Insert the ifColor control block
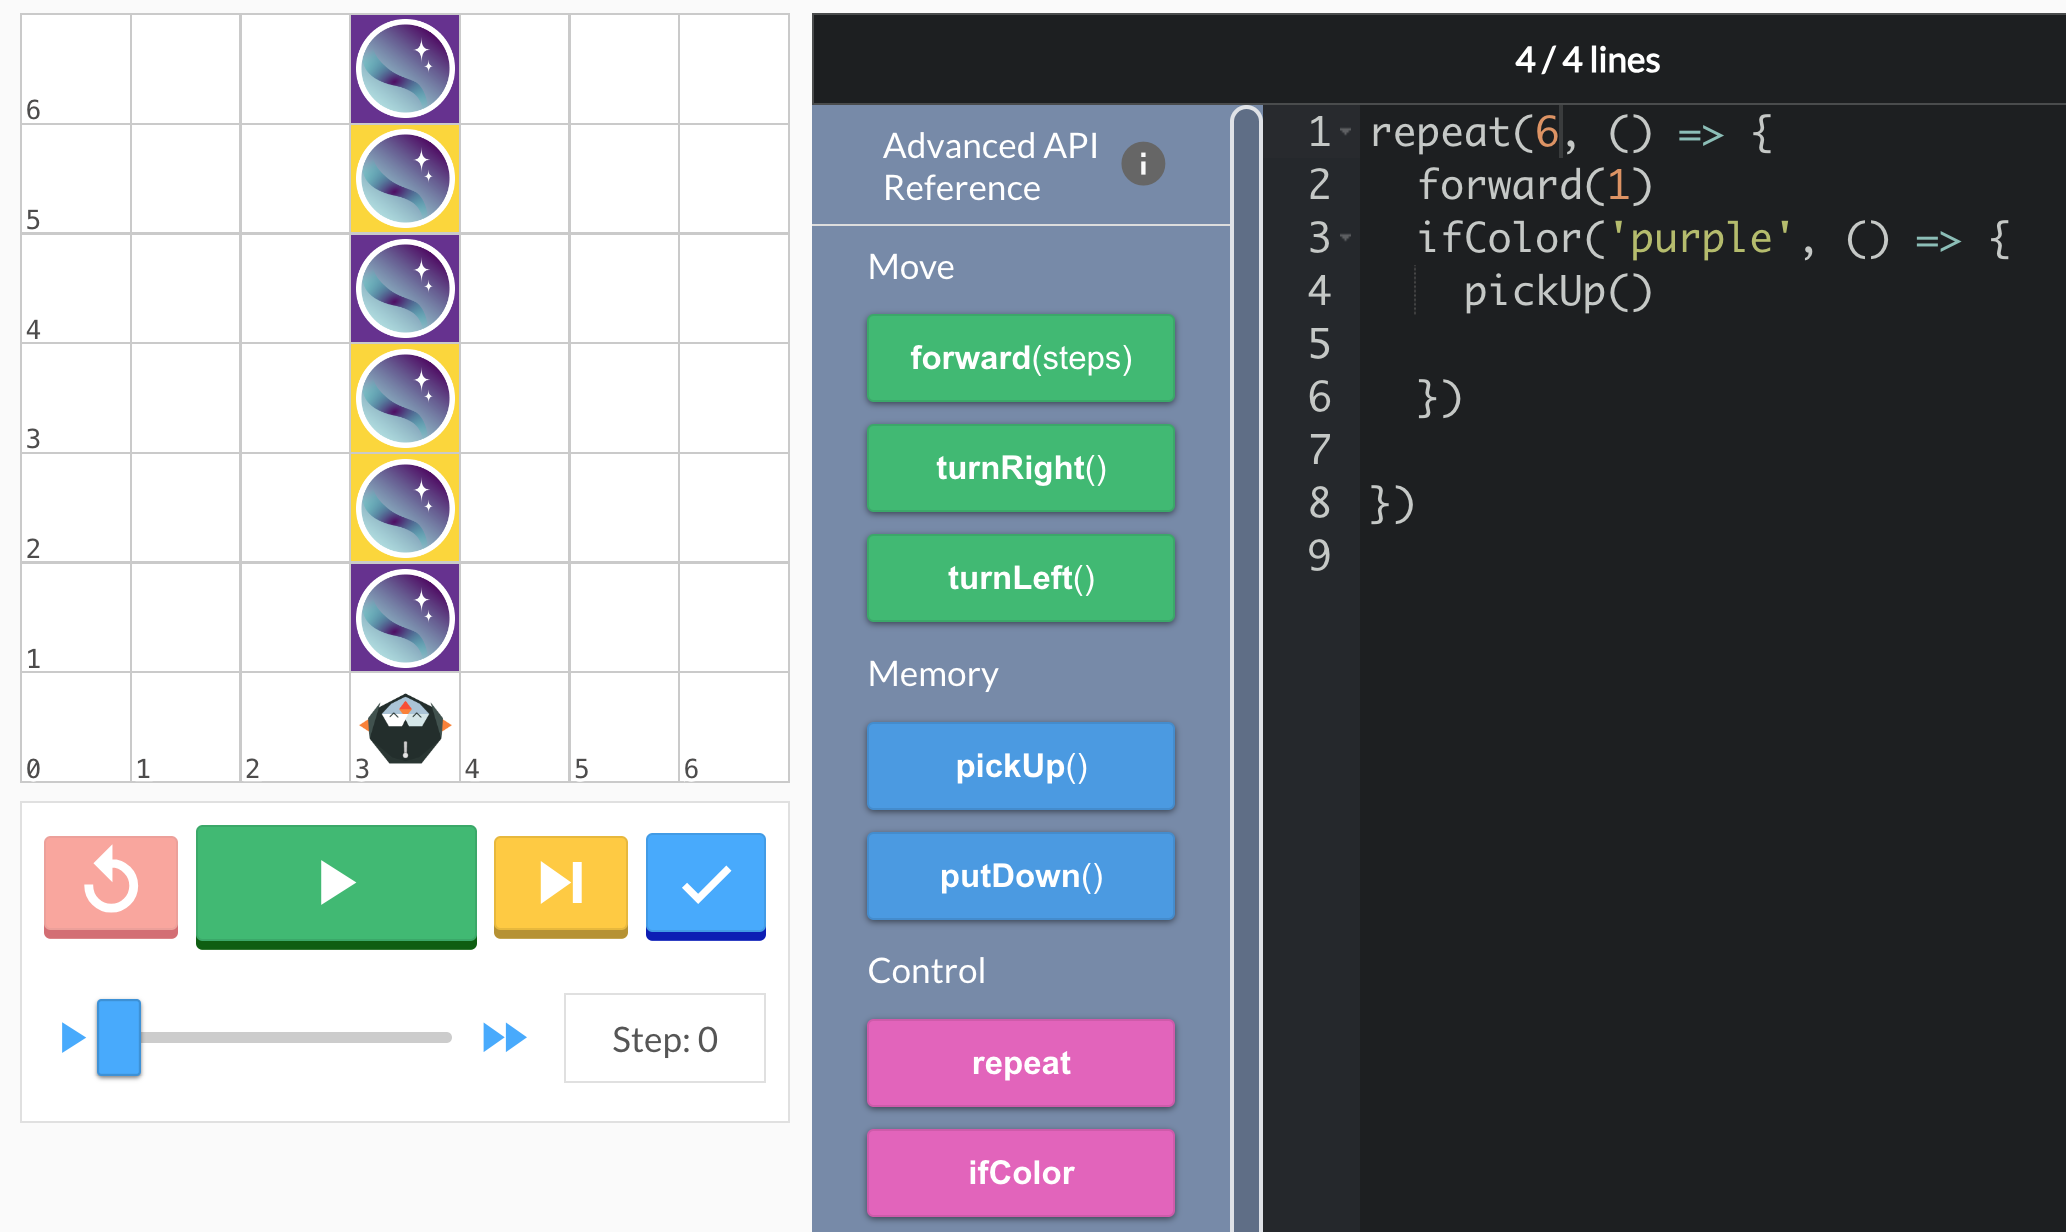Screen dimensions: 2066x1232 (x=1020, y=1172)
